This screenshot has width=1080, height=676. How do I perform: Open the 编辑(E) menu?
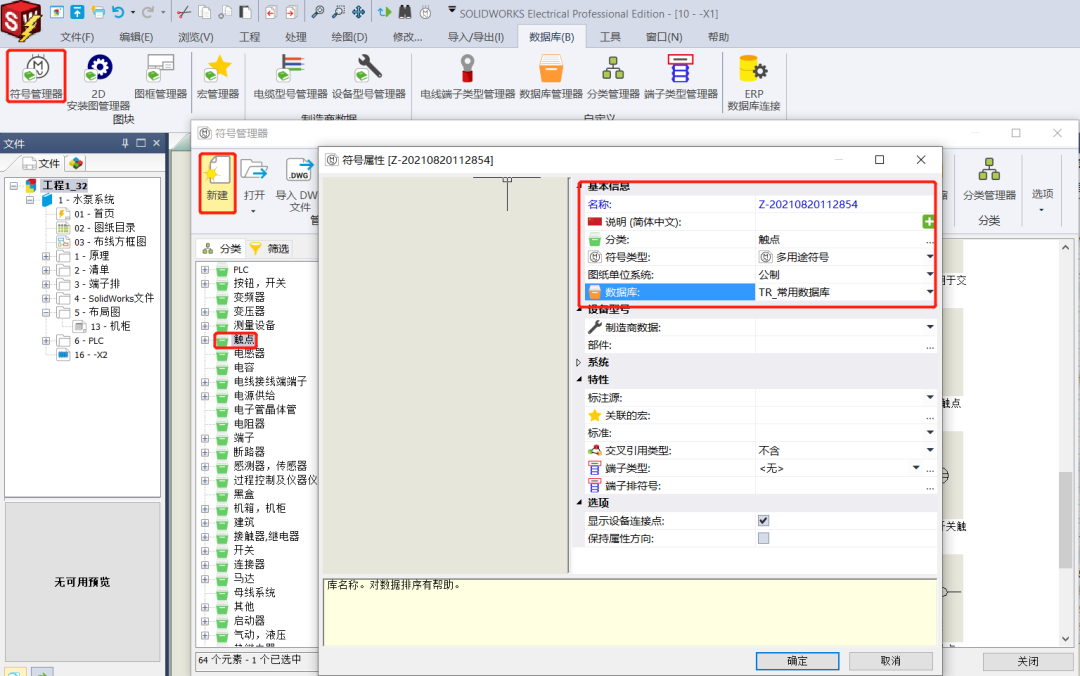(136, 37)
